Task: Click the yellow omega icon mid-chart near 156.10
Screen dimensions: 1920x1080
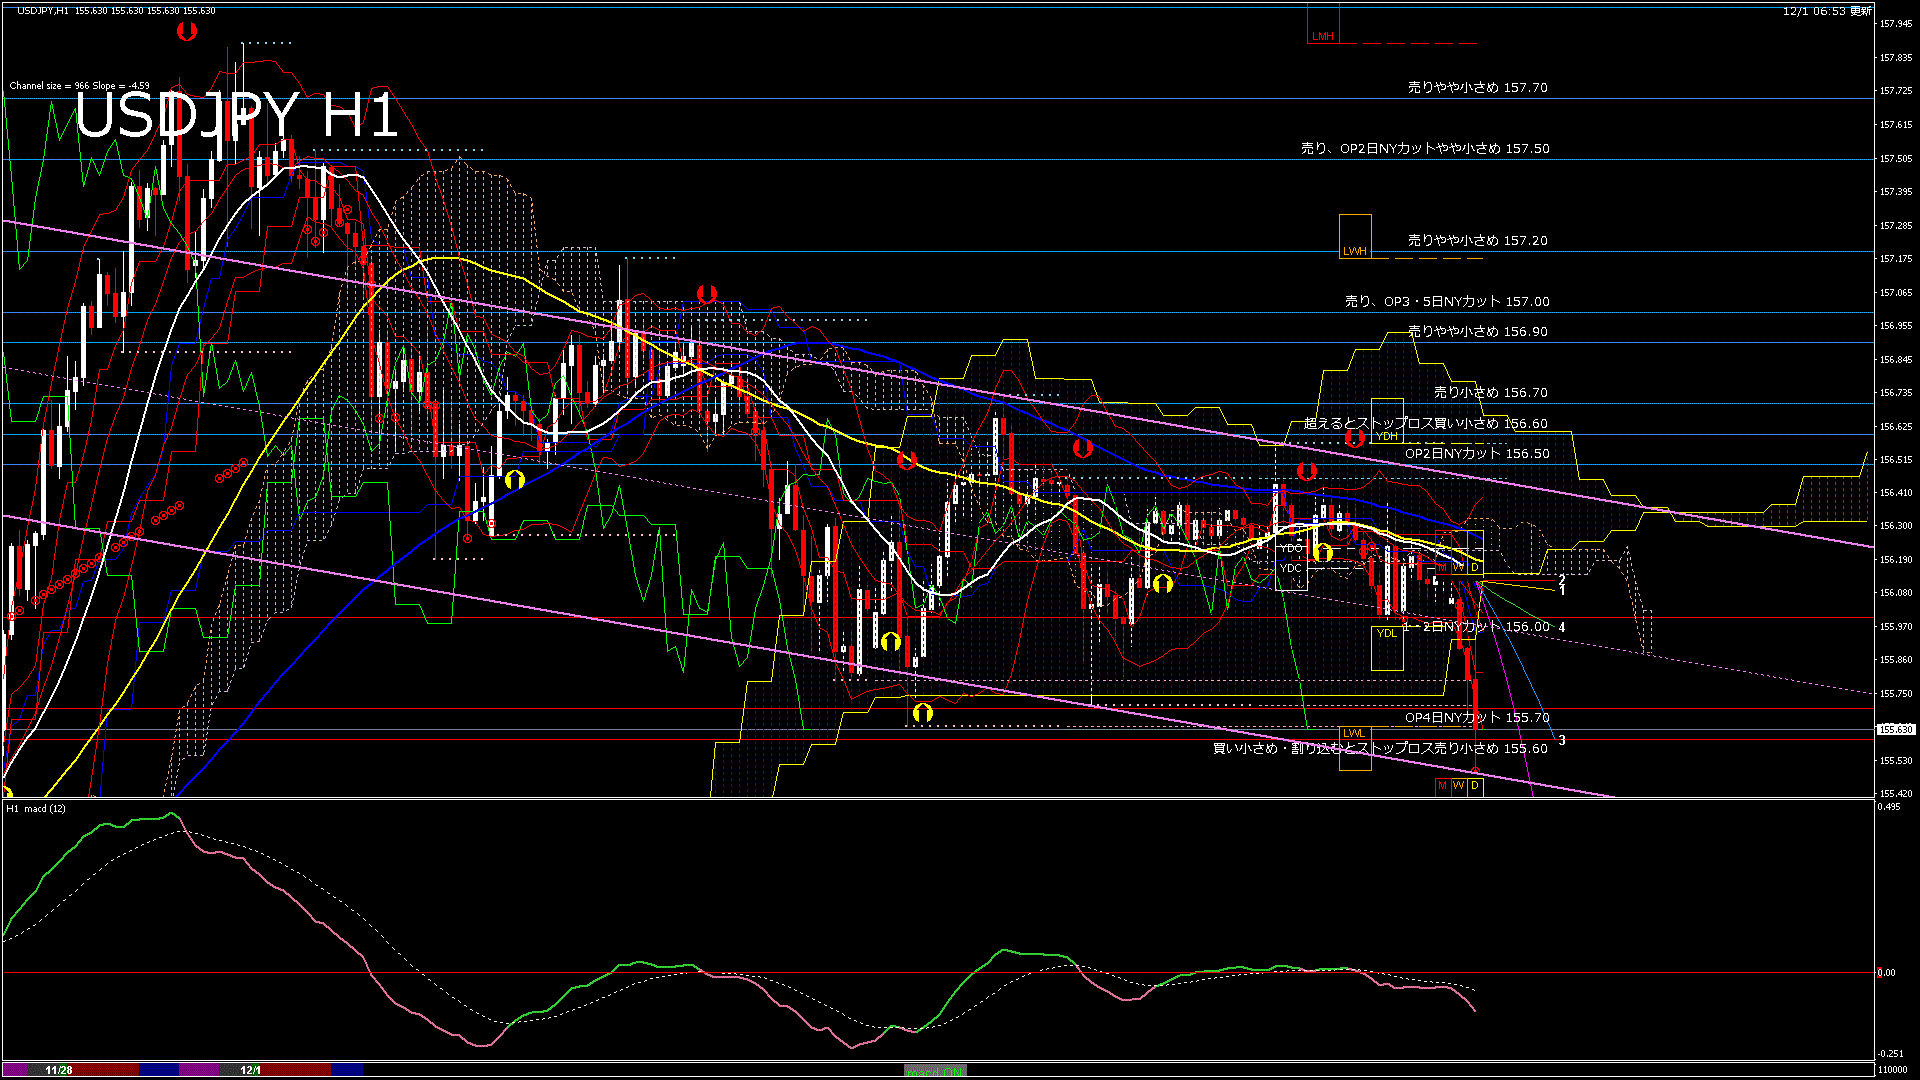Action: (1162, 583)
